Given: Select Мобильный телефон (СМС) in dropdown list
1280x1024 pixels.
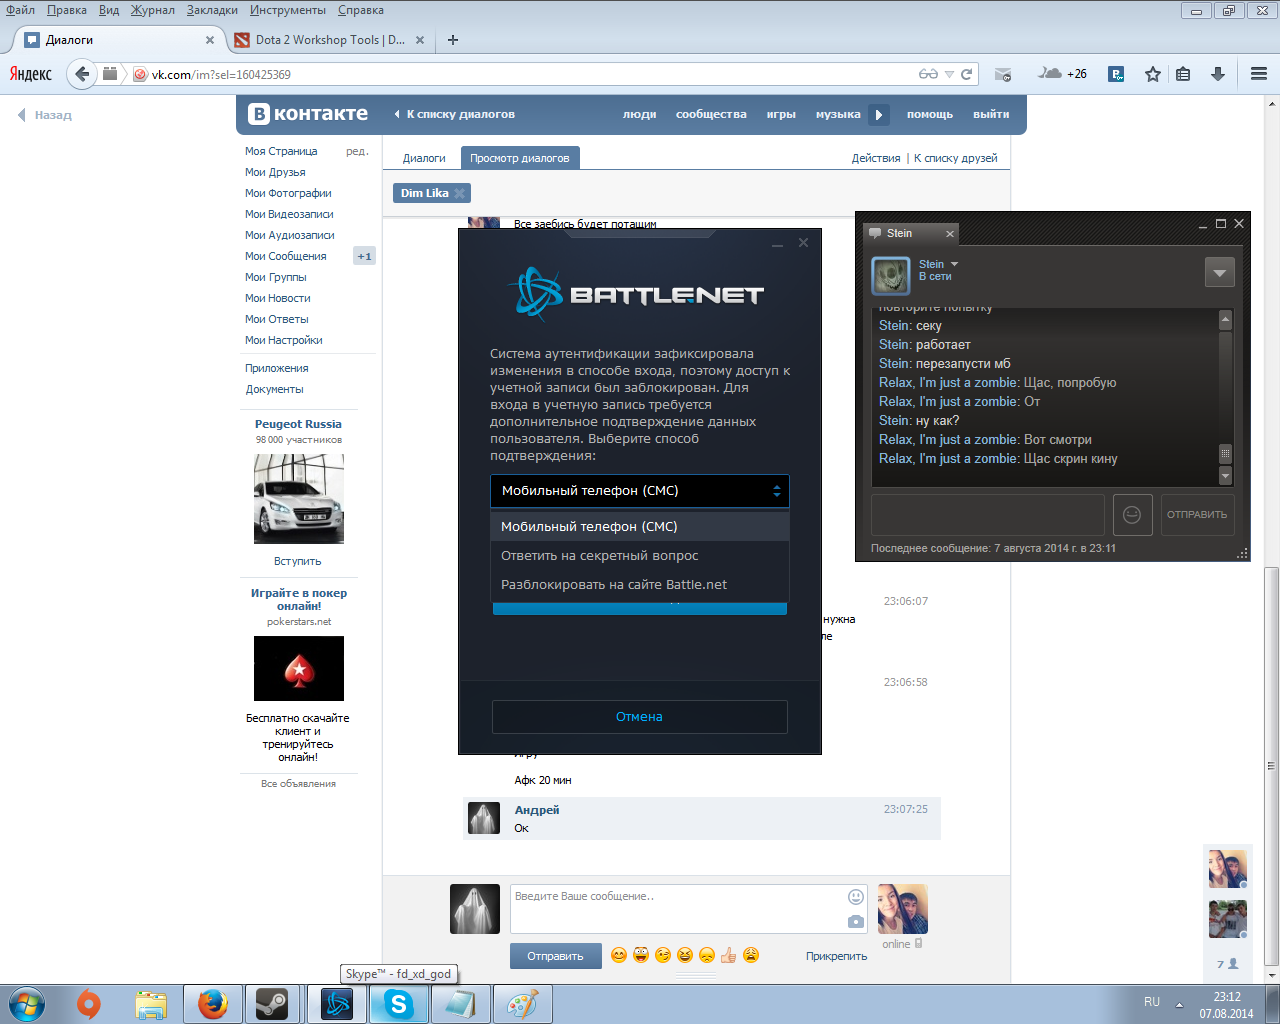Looking at the screenshot, I should click(x=640, y=526).
